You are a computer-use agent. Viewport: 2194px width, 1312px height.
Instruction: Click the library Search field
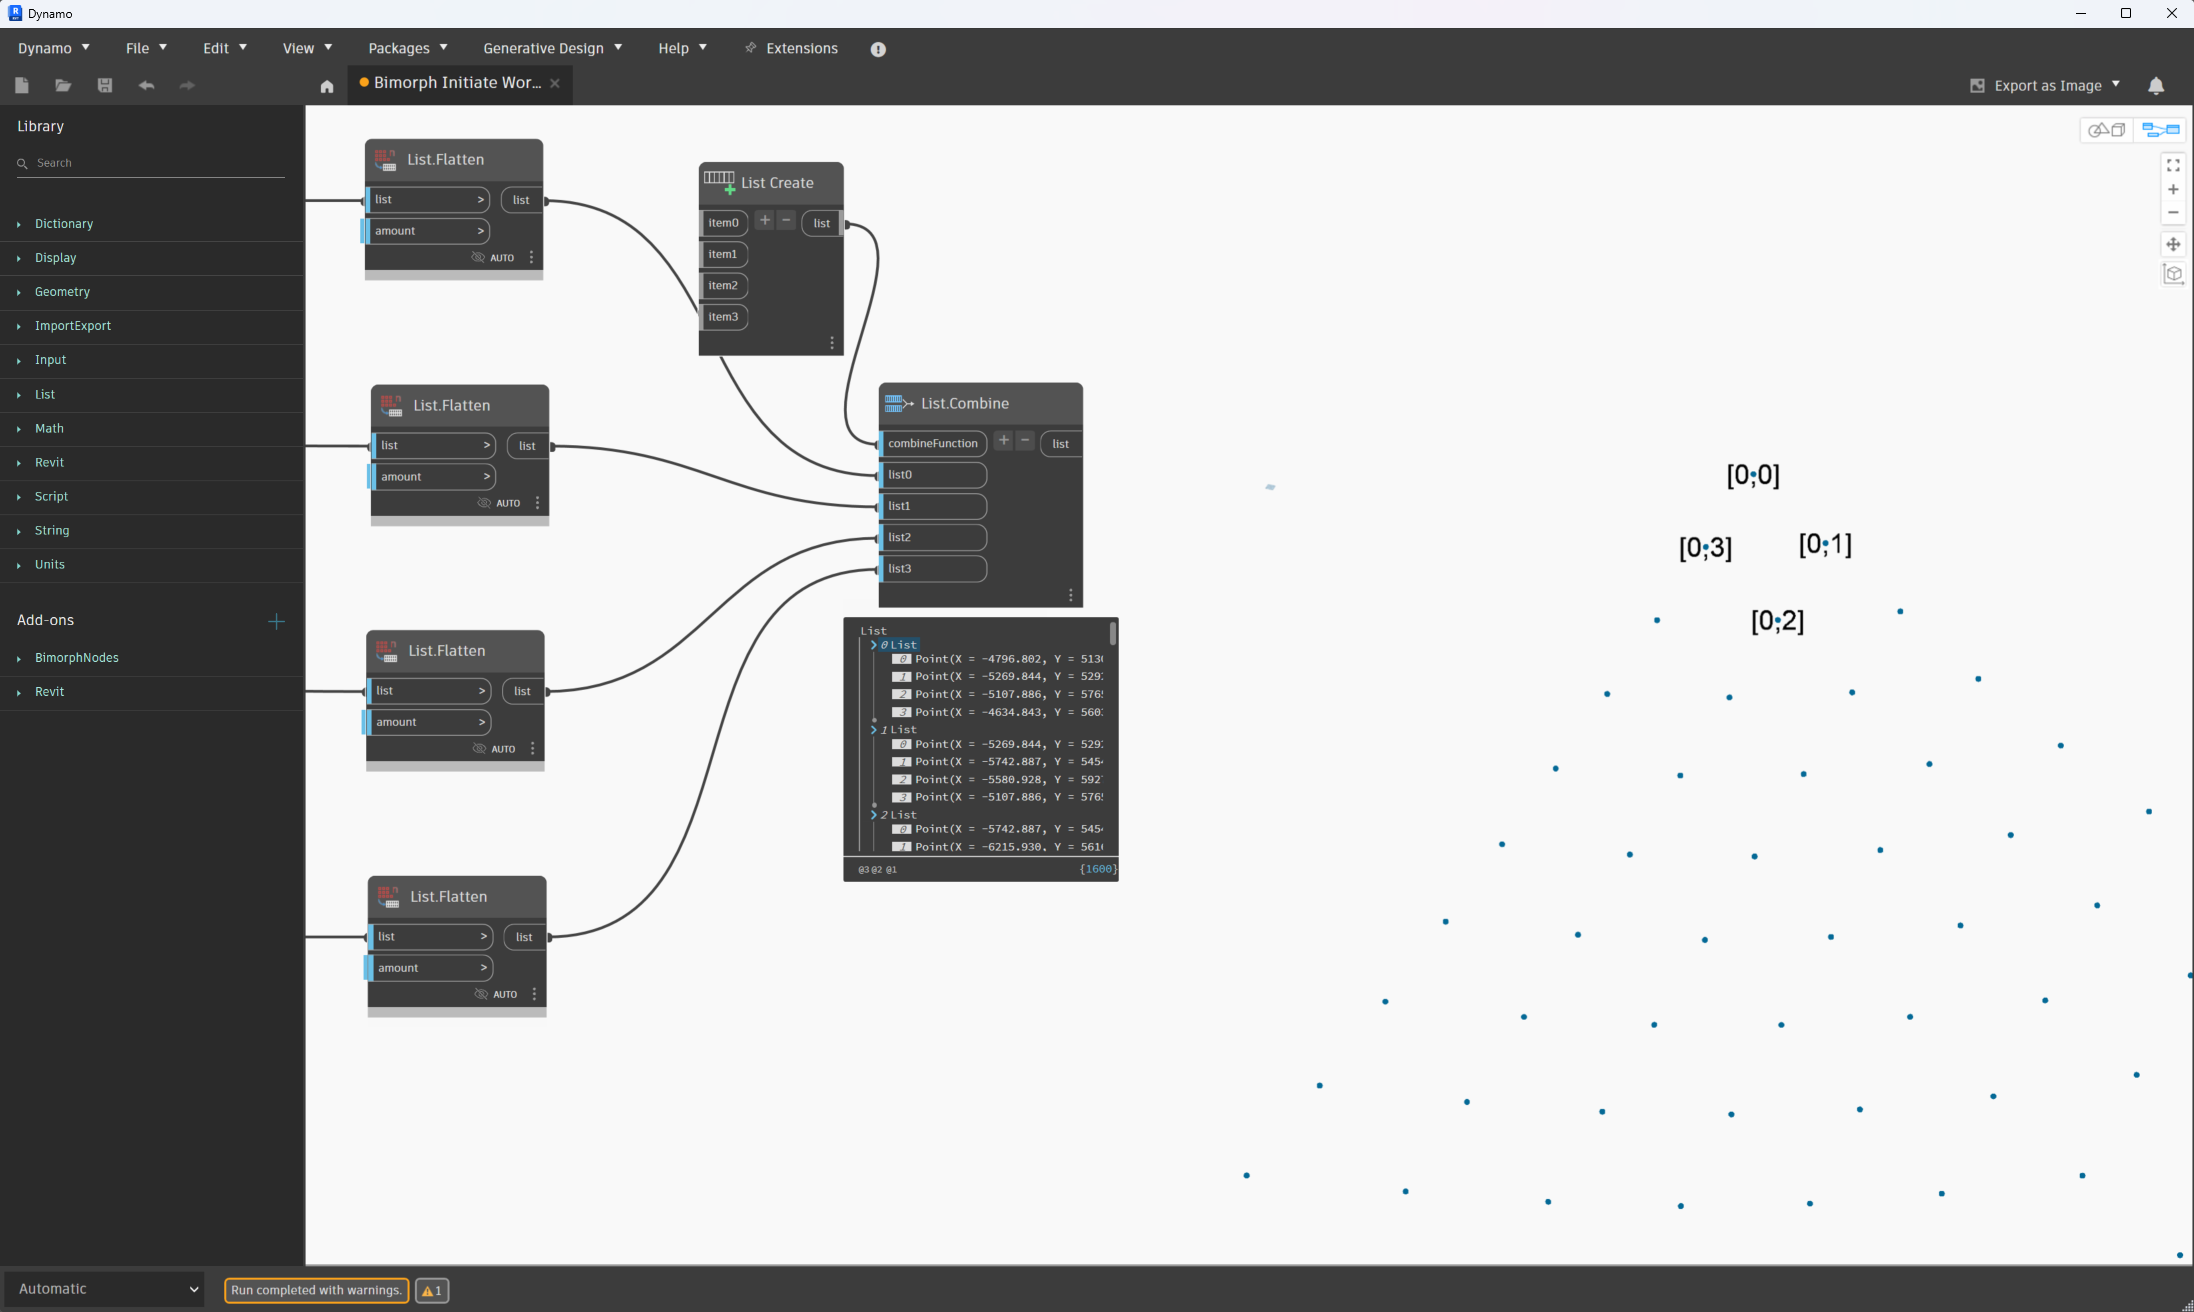coord(151,163)
